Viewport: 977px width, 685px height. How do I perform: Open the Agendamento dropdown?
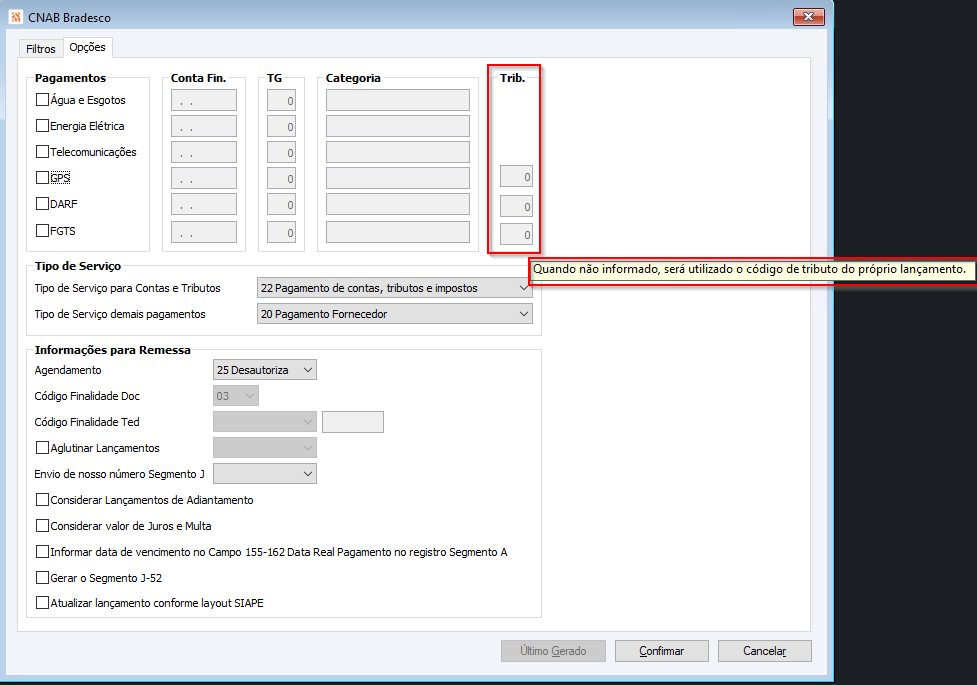[265, 370]
